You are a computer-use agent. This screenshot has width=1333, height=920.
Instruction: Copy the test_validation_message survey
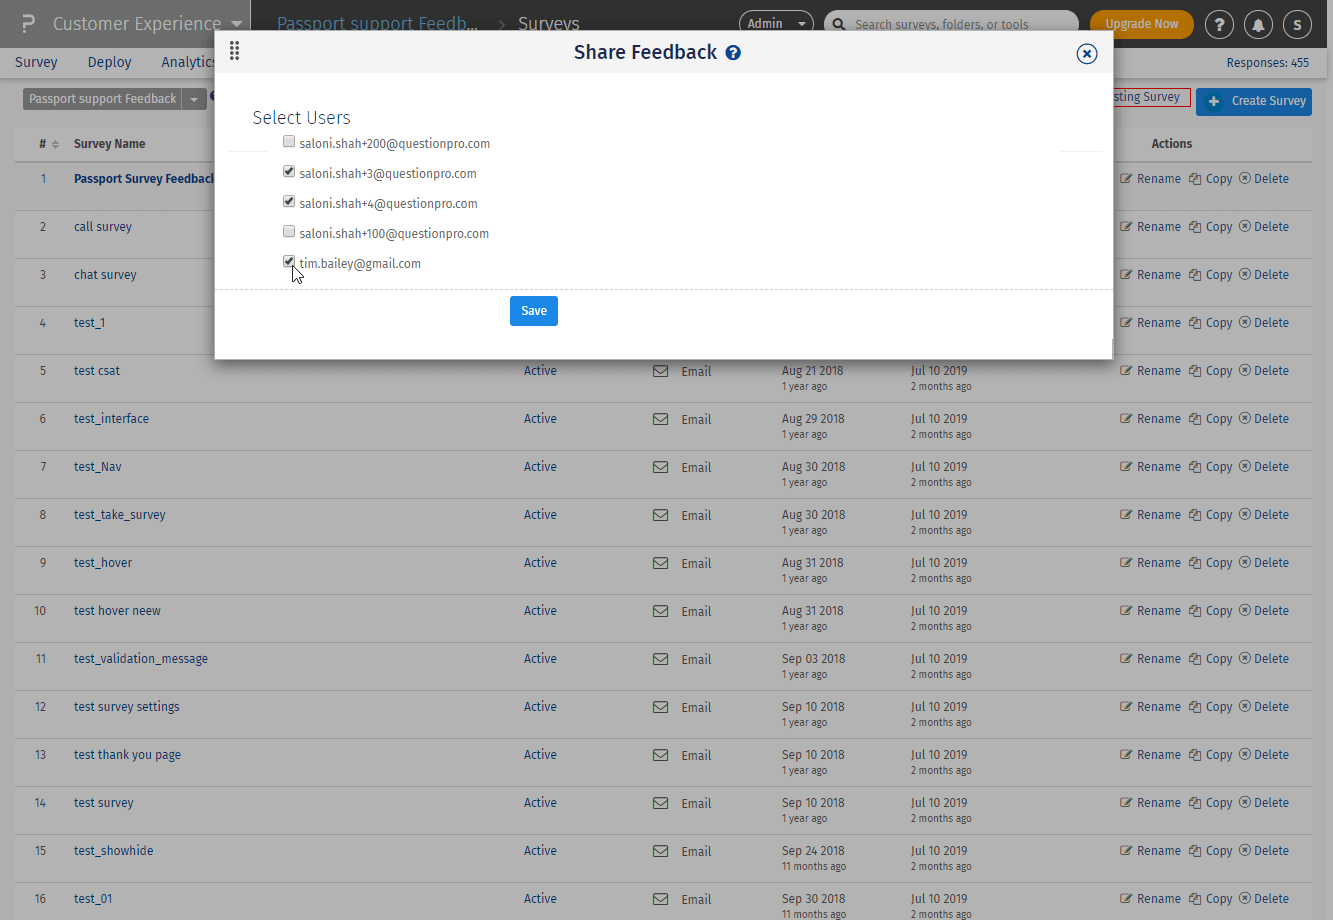click(x=1210, y=659)
